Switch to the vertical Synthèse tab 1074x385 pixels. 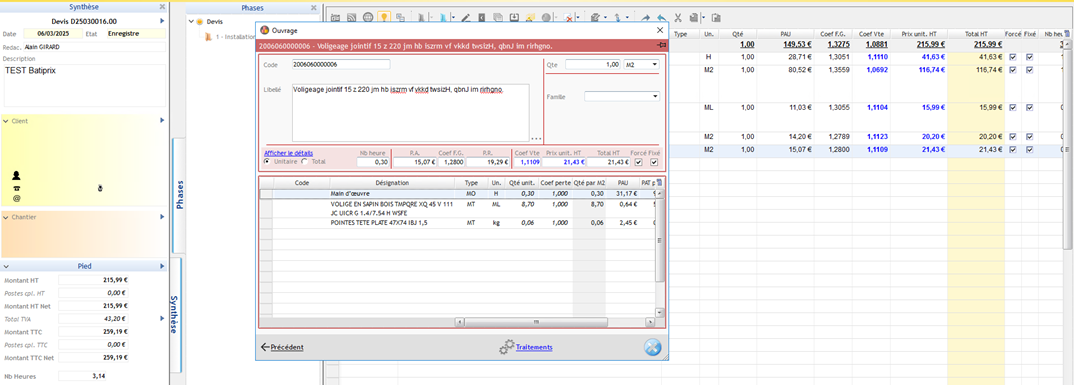point(174,314)
